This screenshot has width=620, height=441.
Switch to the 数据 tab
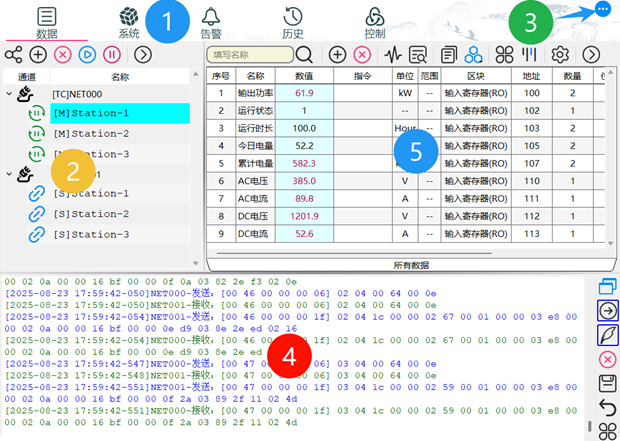point(47,23)
